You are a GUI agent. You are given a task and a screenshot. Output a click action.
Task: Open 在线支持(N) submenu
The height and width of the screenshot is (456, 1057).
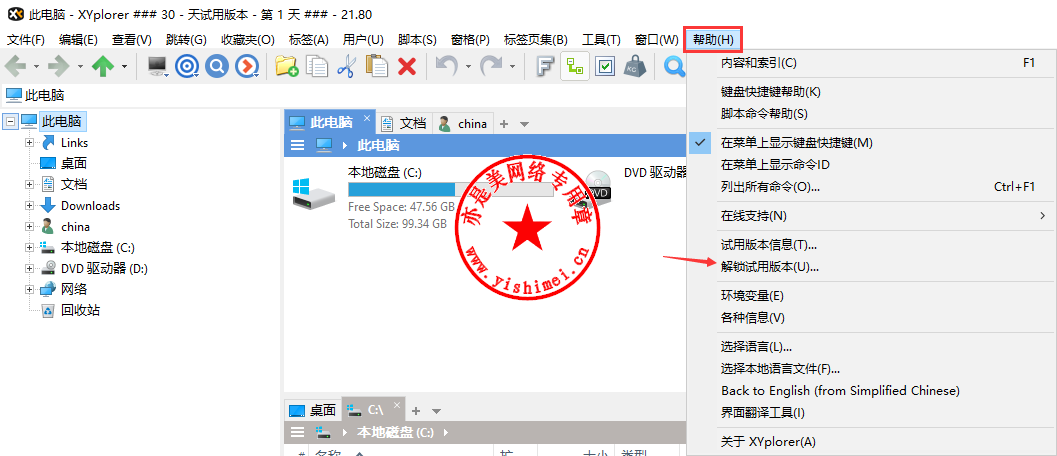coord(754,216)
